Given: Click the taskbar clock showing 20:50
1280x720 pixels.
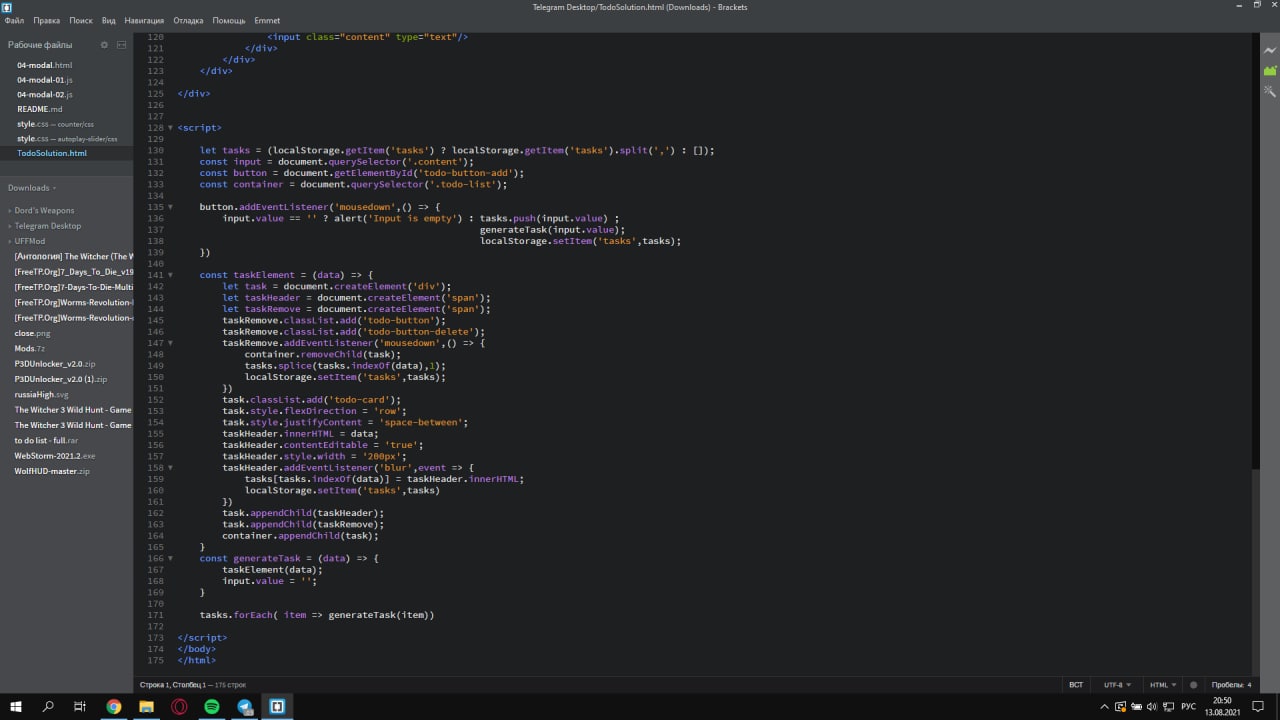Looking at the screenshot, I should [1223, 707].
